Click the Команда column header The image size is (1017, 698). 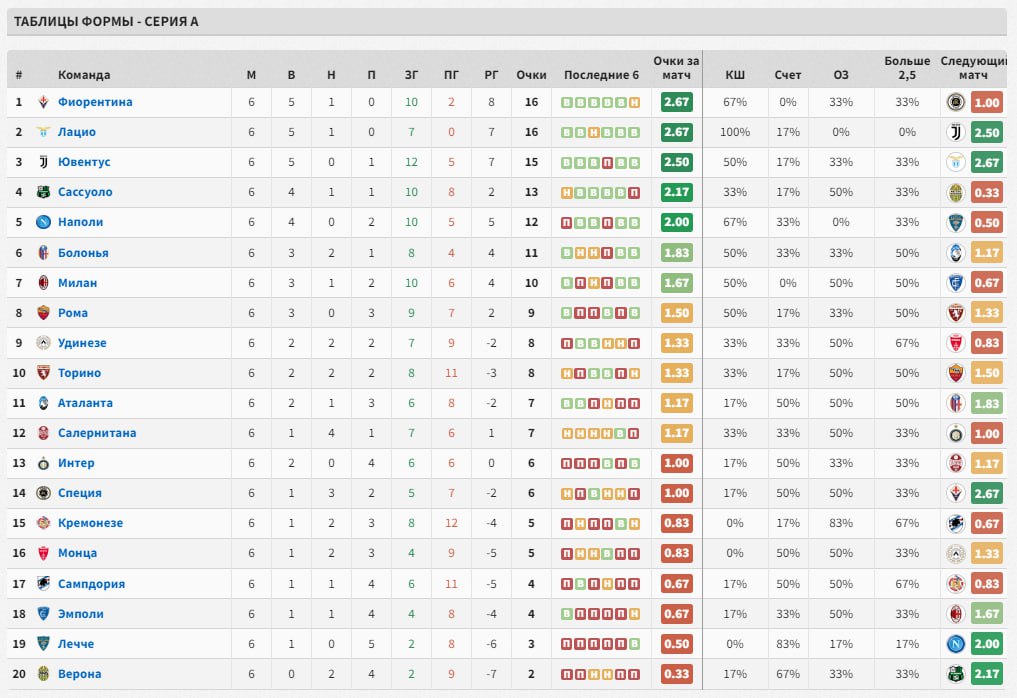pos(84,75)
